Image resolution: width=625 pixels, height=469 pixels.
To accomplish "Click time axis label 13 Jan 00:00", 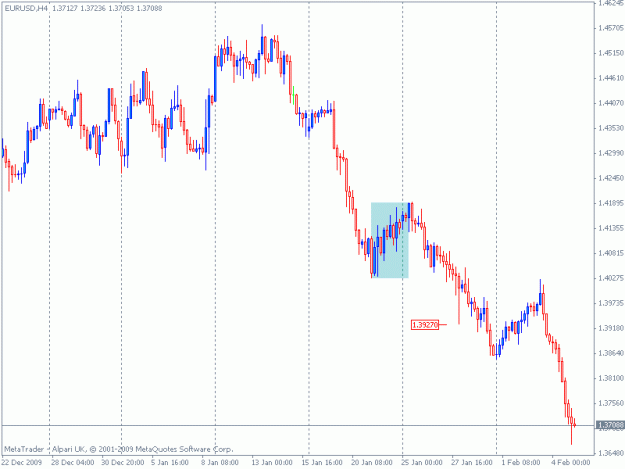I will click(x=272, y=462).
